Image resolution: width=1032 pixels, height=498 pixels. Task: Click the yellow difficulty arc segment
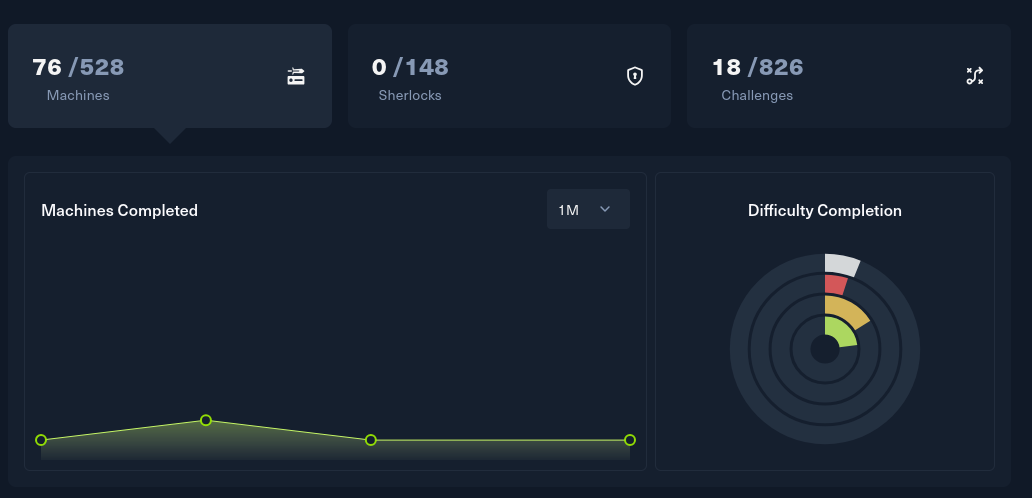click(x=846, y=311)
